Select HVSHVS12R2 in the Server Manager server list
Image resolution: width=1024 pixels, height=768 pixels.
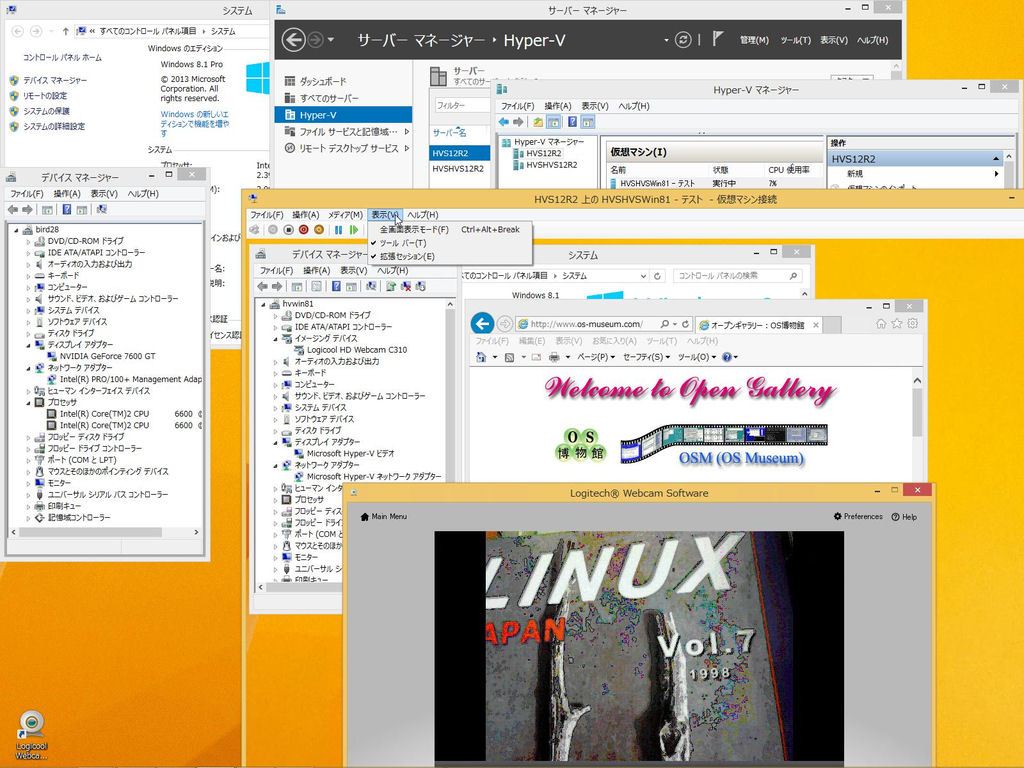click(x=458, y=168)
